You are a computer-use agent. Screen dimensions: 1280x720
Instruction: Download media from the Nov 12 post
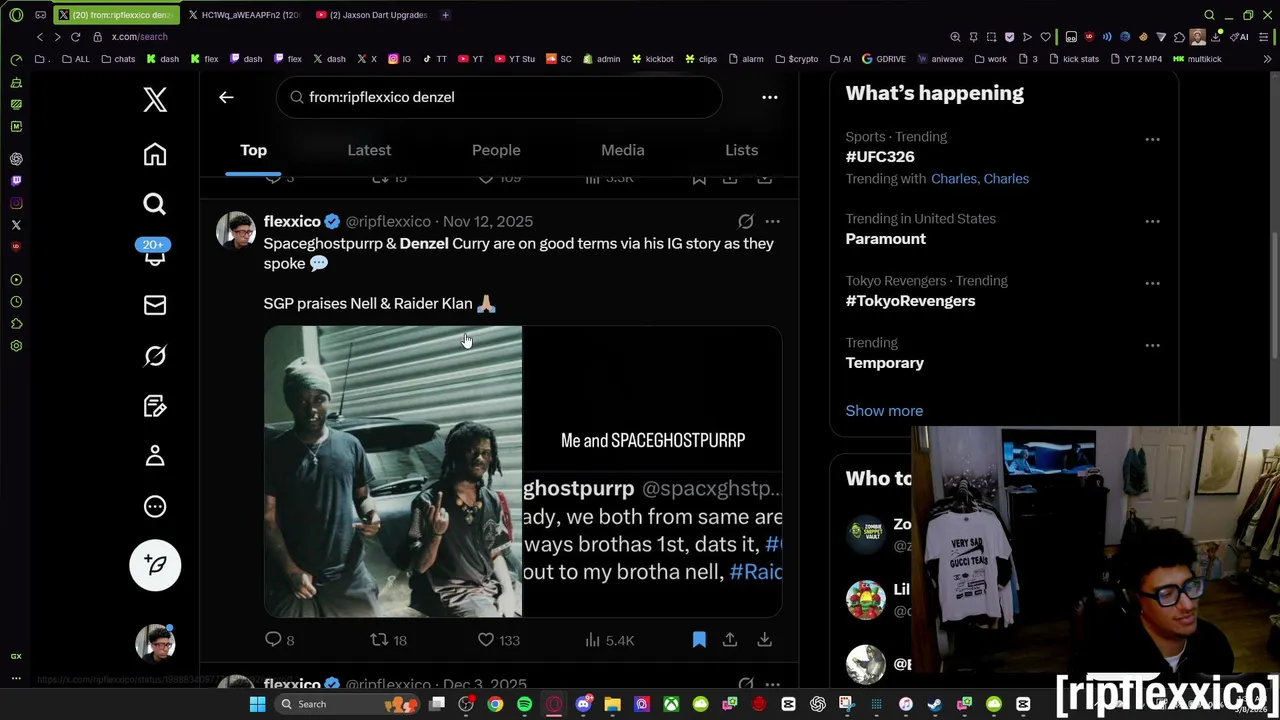tap(764, 640)
